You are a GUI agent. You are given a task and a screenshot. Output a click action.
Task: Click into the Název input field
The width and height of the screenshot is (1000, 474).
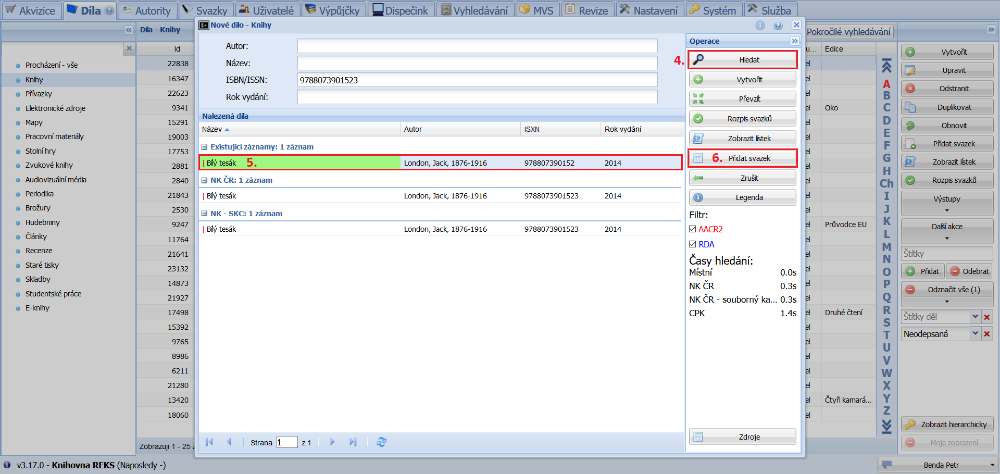tap(477, 62)
